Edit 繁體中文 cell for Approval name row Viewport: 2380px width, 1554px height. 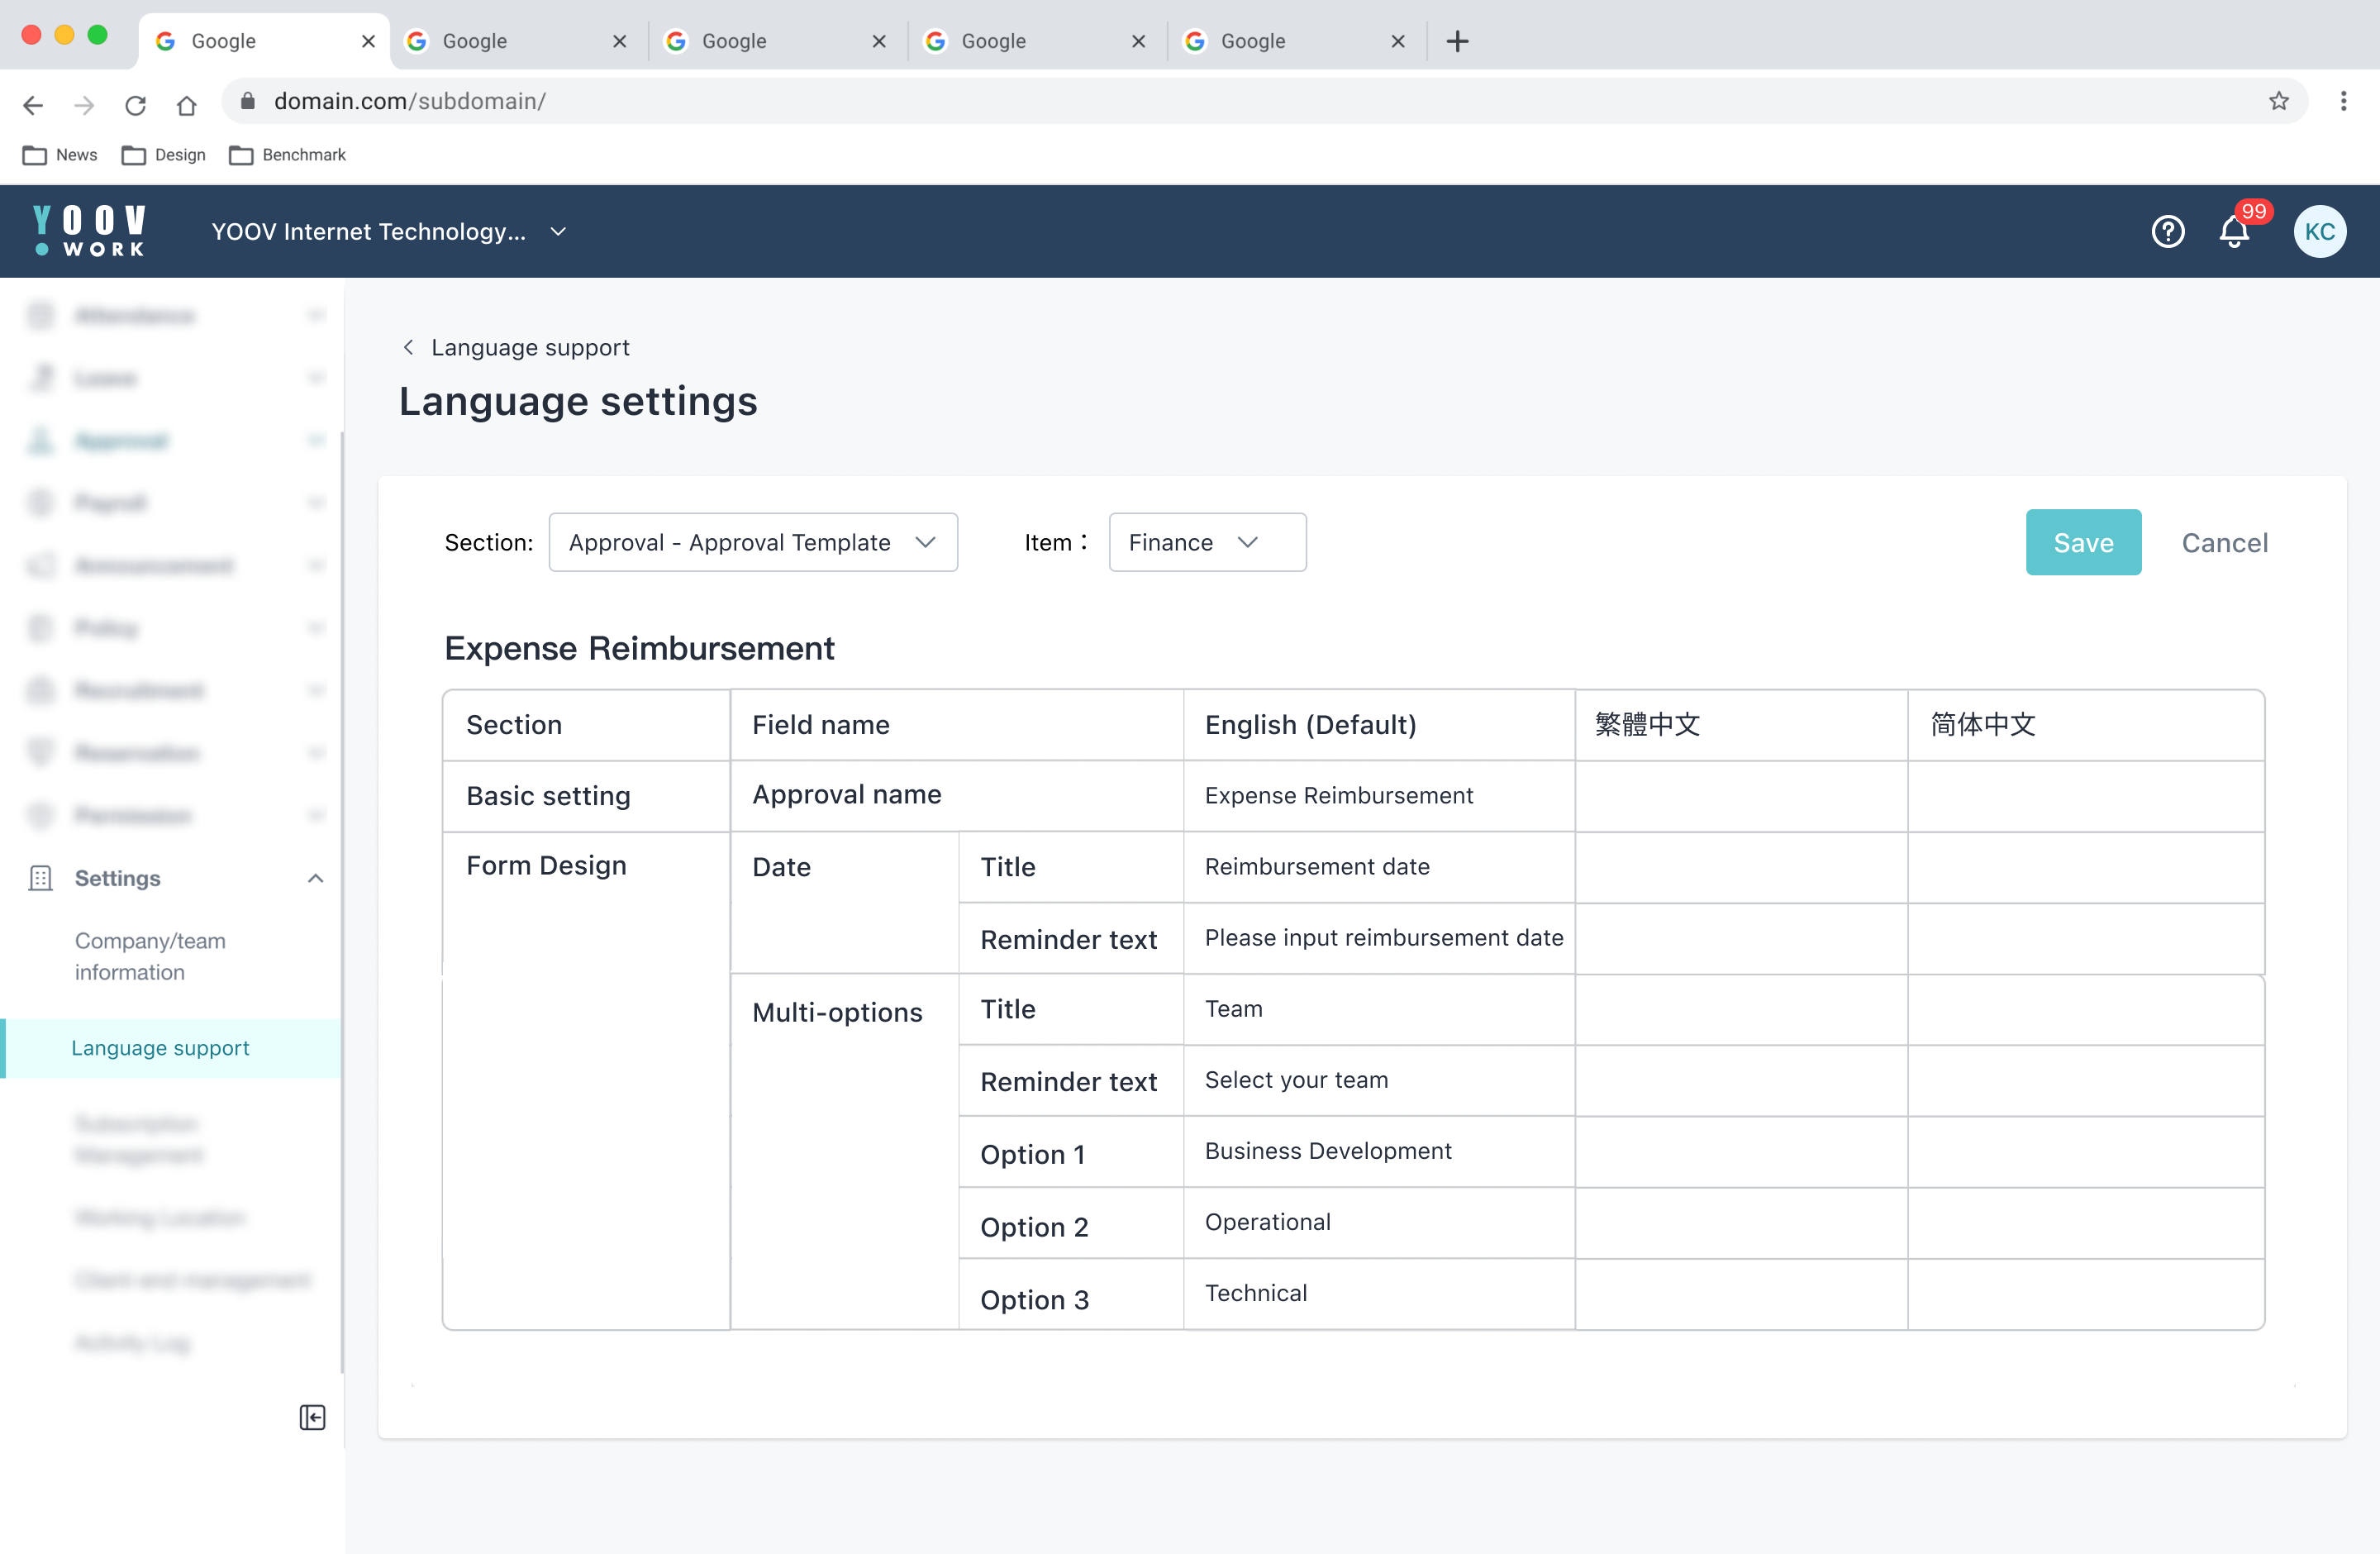tap(1741, 796)
